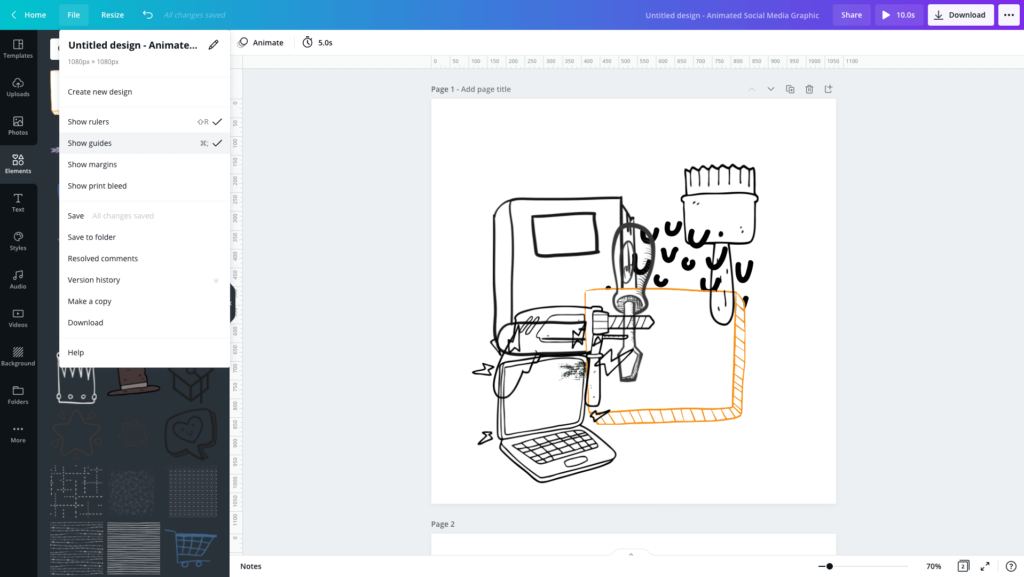Select Make a copy from File menu
The width and height of the screenshot is (1024, 577).
pos(90,301)
